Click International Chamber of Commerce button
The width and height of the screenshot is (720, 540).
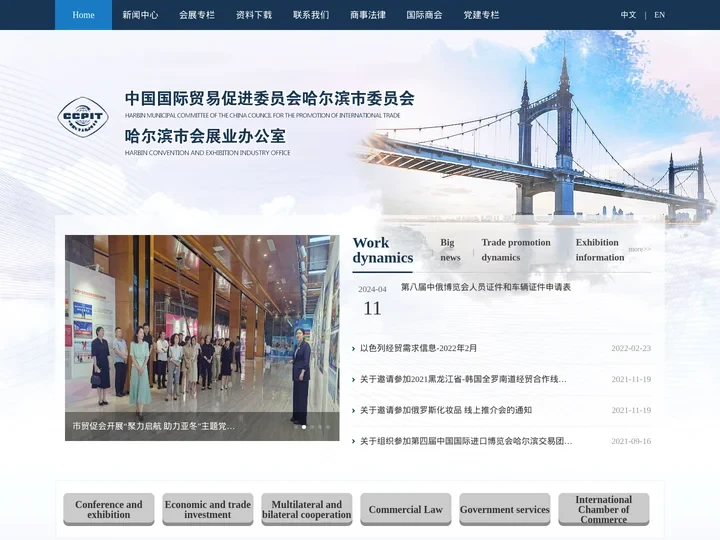604,509
